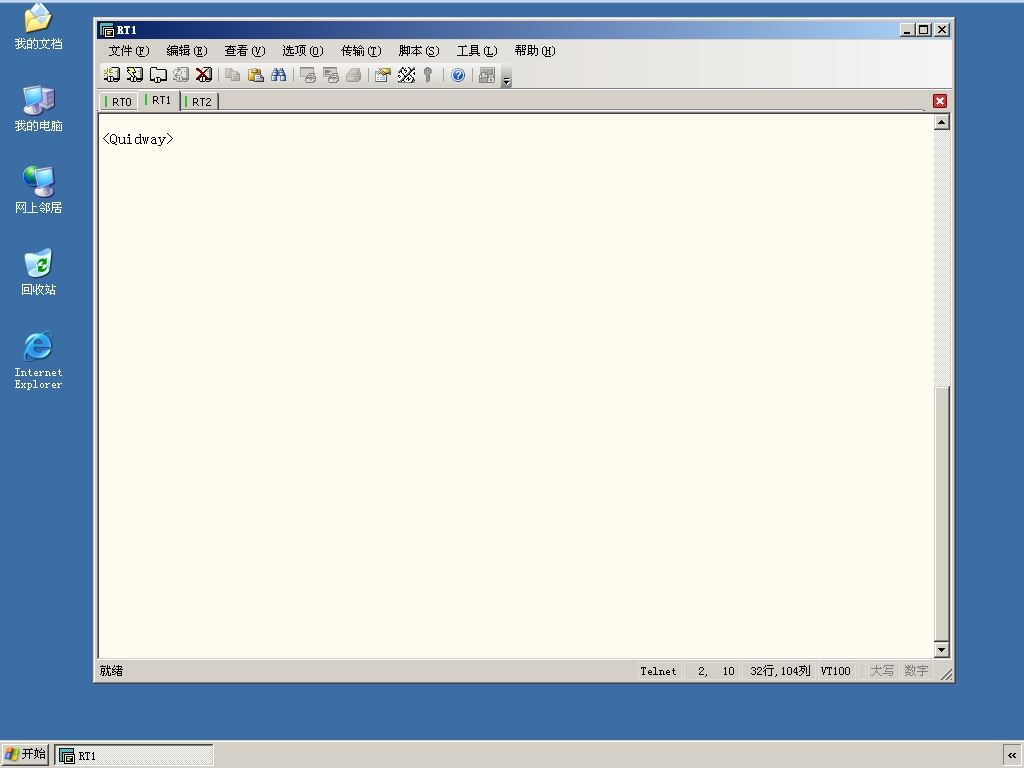Viewport: 1024px width, 768px height.
Task: Click the Quick Connect lightning icon
Action: pyautogui.click(x=135, y=75)
